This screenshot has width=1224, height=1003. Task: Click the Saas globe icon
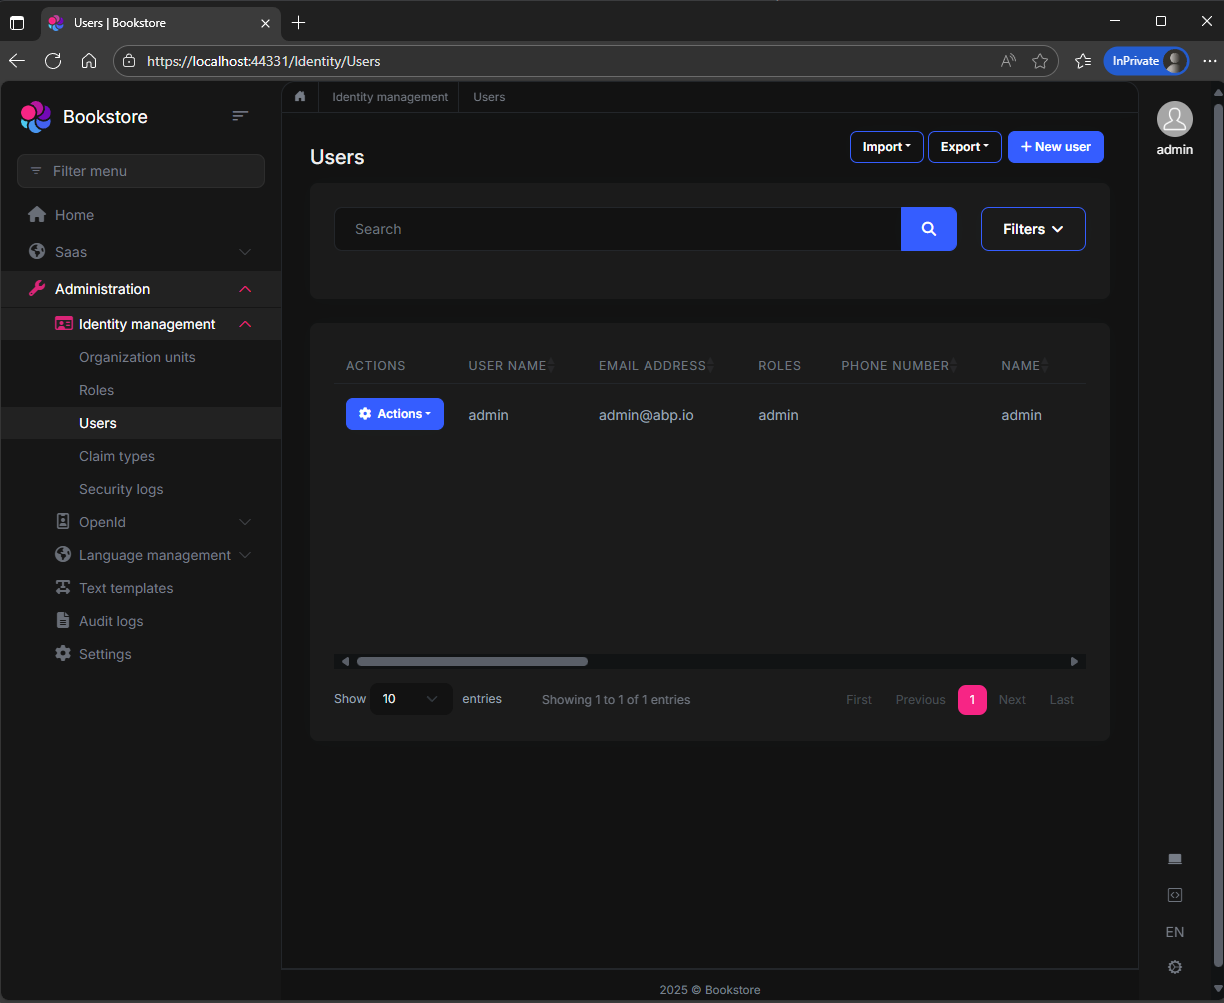(x=37, y=252)
